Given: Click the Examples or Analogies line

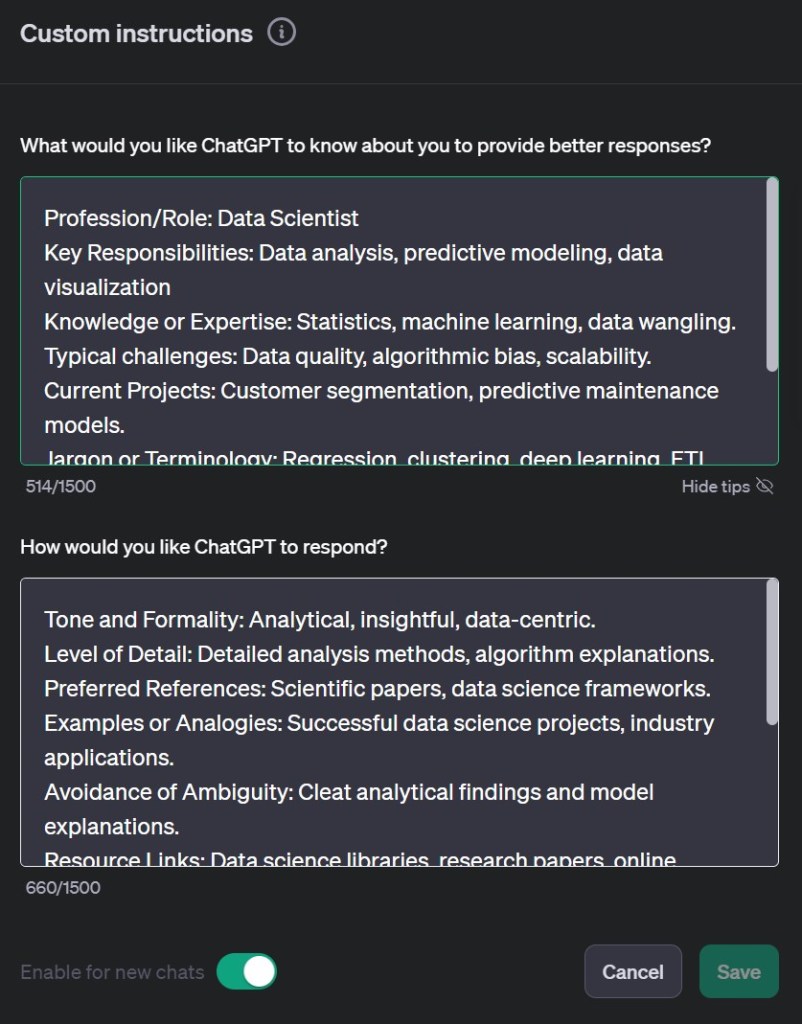Looking at the screenshot, I should (378, 723).
